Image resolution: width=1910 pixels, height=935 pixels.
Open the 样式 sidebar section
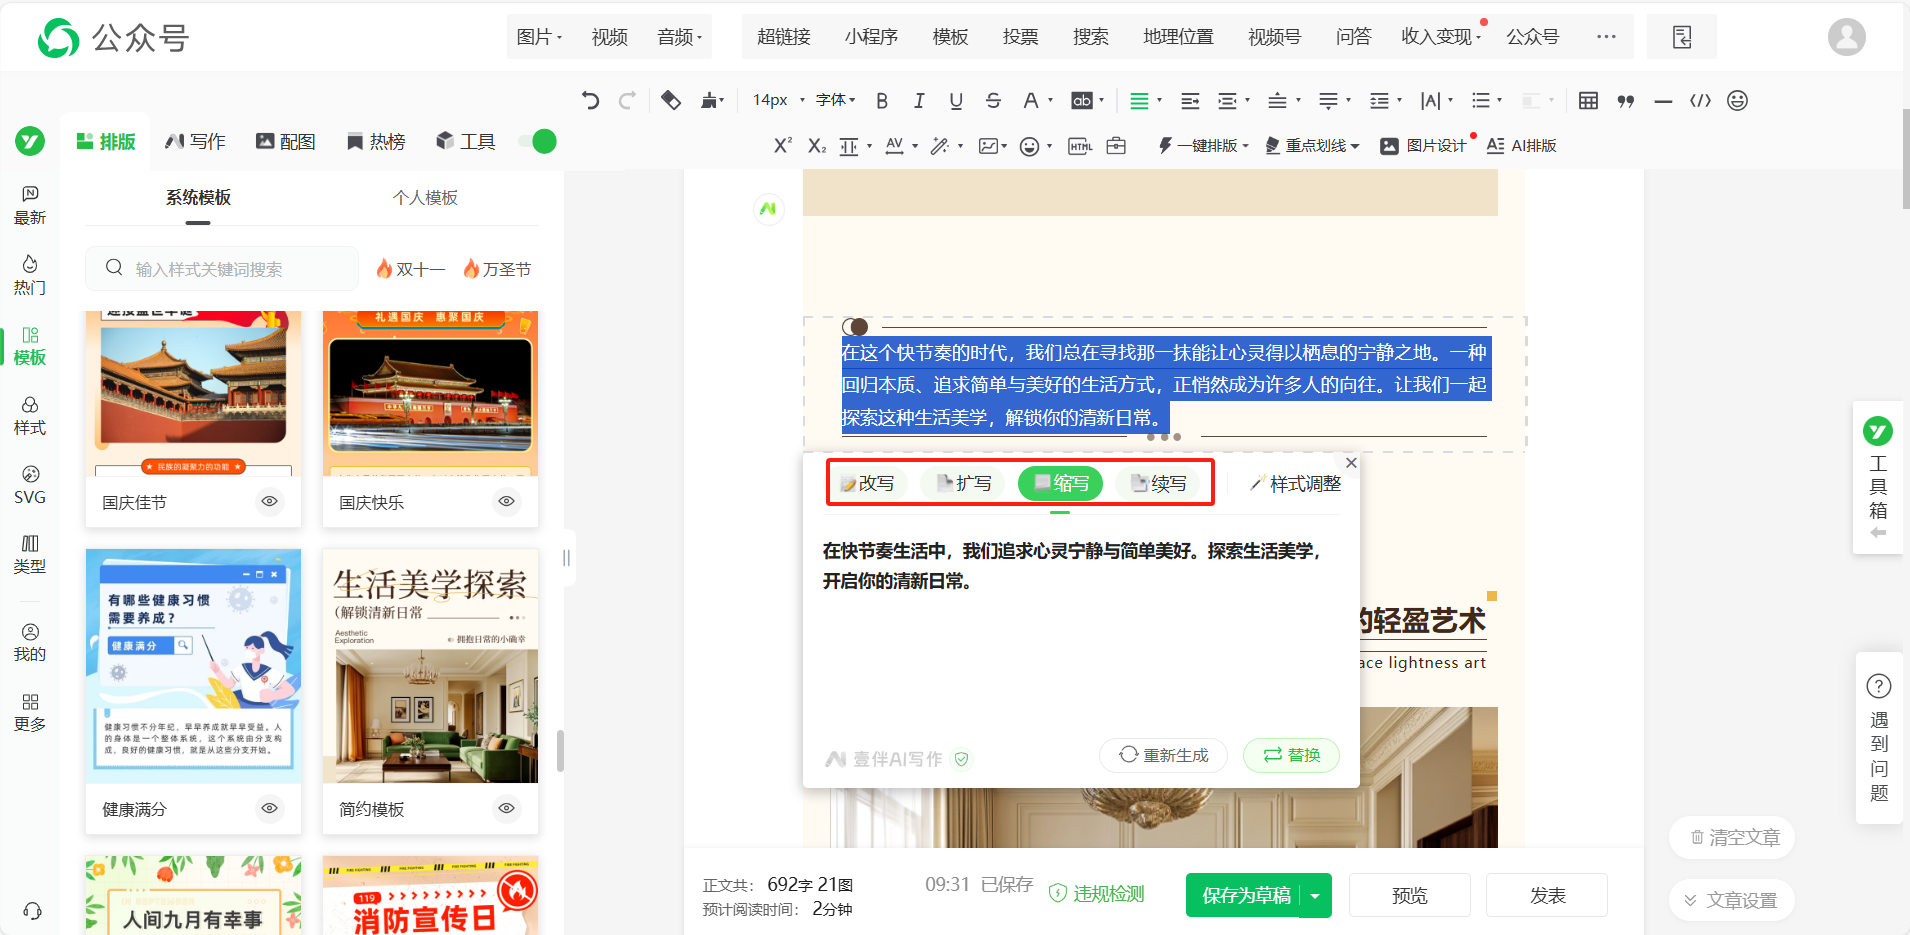(x=30, y=415)
